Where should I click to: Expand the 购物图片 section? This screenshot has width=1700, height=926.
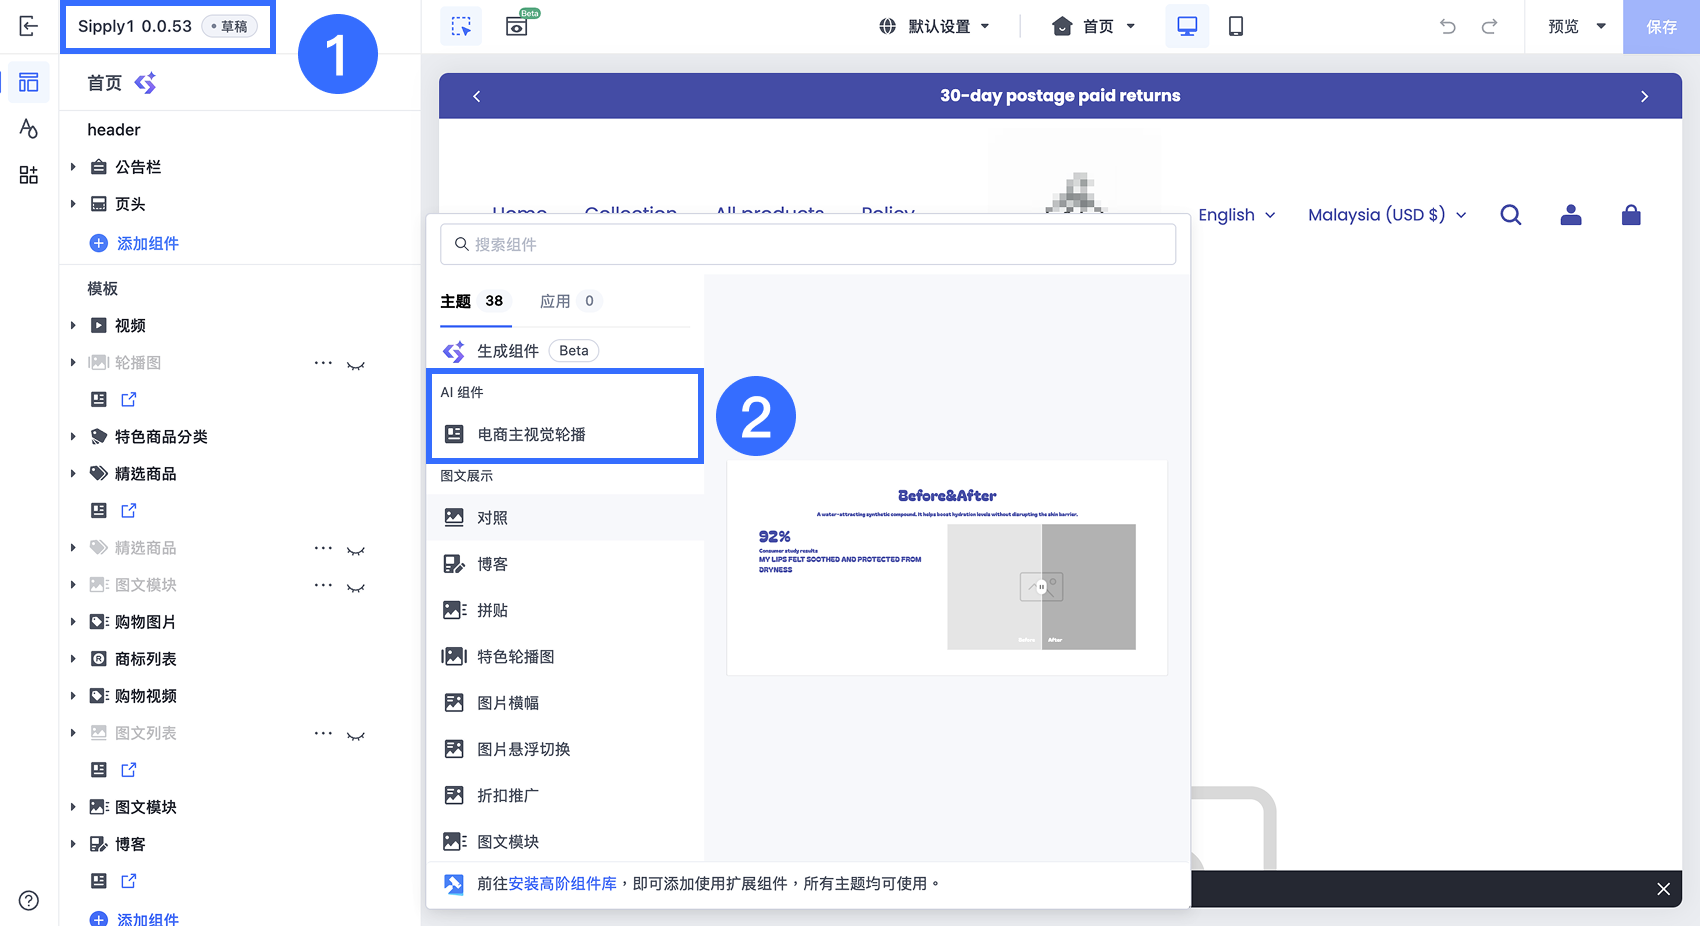coord(73,622)
